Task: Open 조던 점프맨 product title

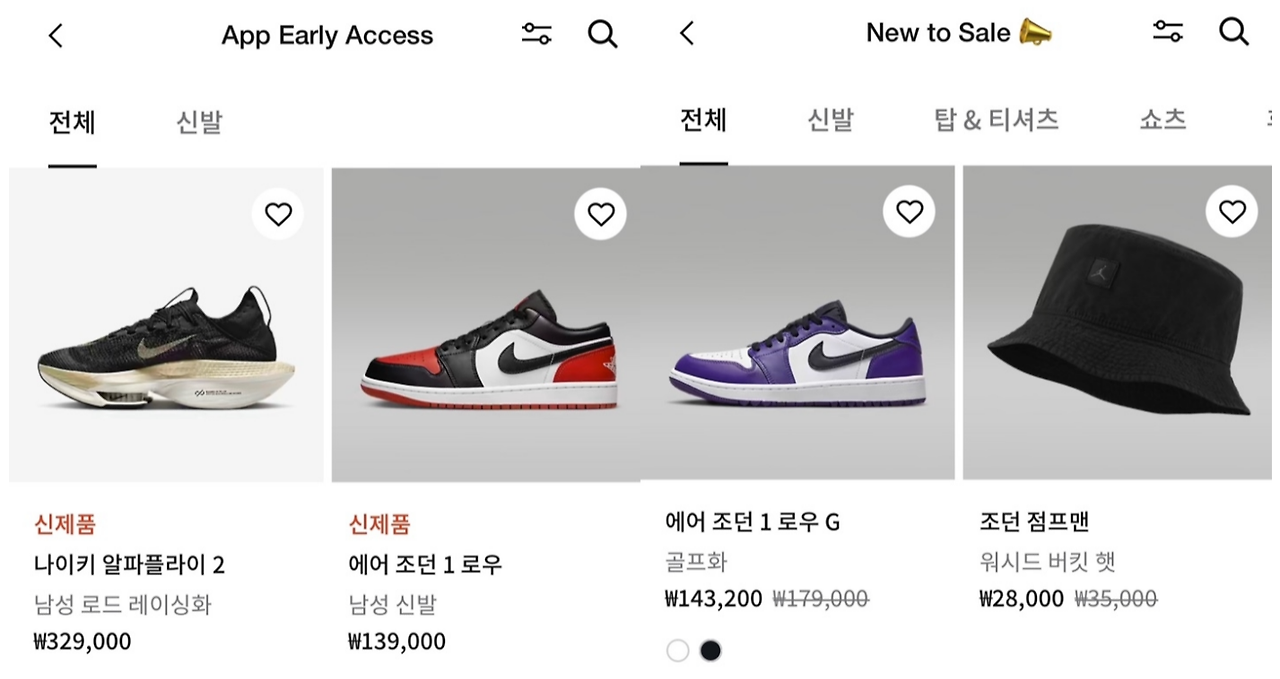Action: (x=1034, y=521)
